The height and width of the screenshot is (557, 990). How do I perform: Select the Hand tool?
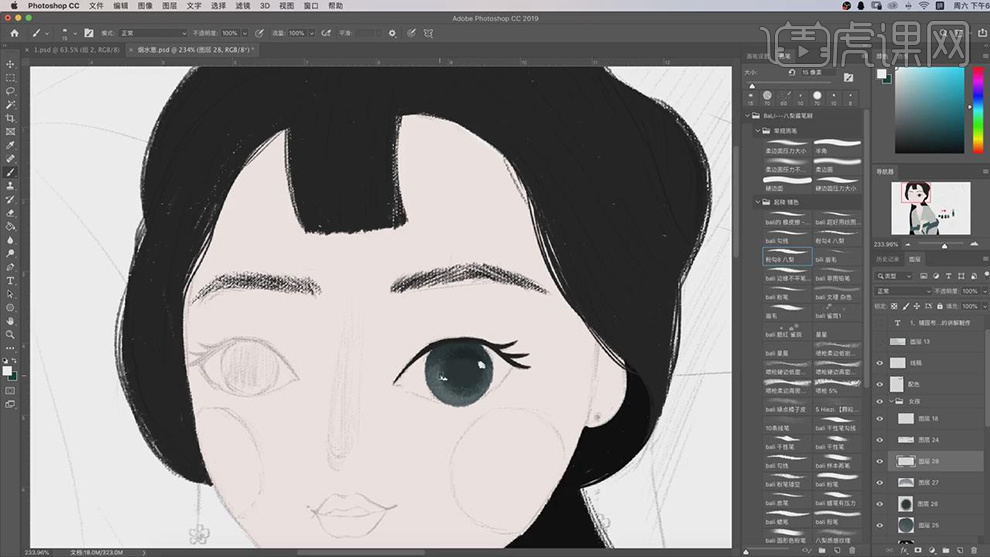(10, 321)
